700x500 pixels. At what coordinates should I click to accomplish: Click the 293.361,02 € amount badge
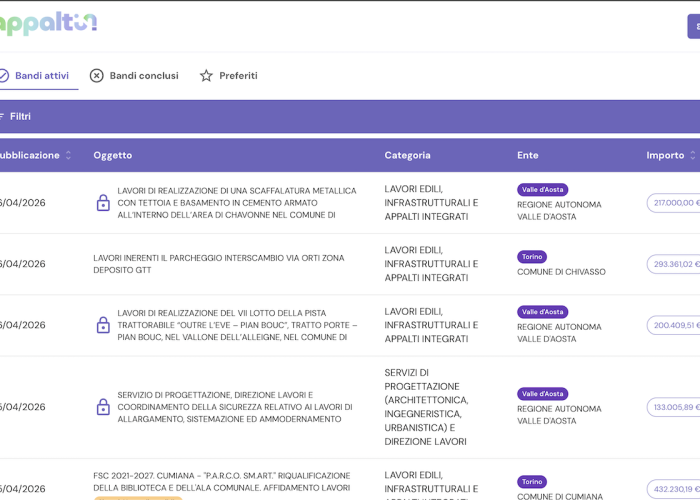coord(675,264)
